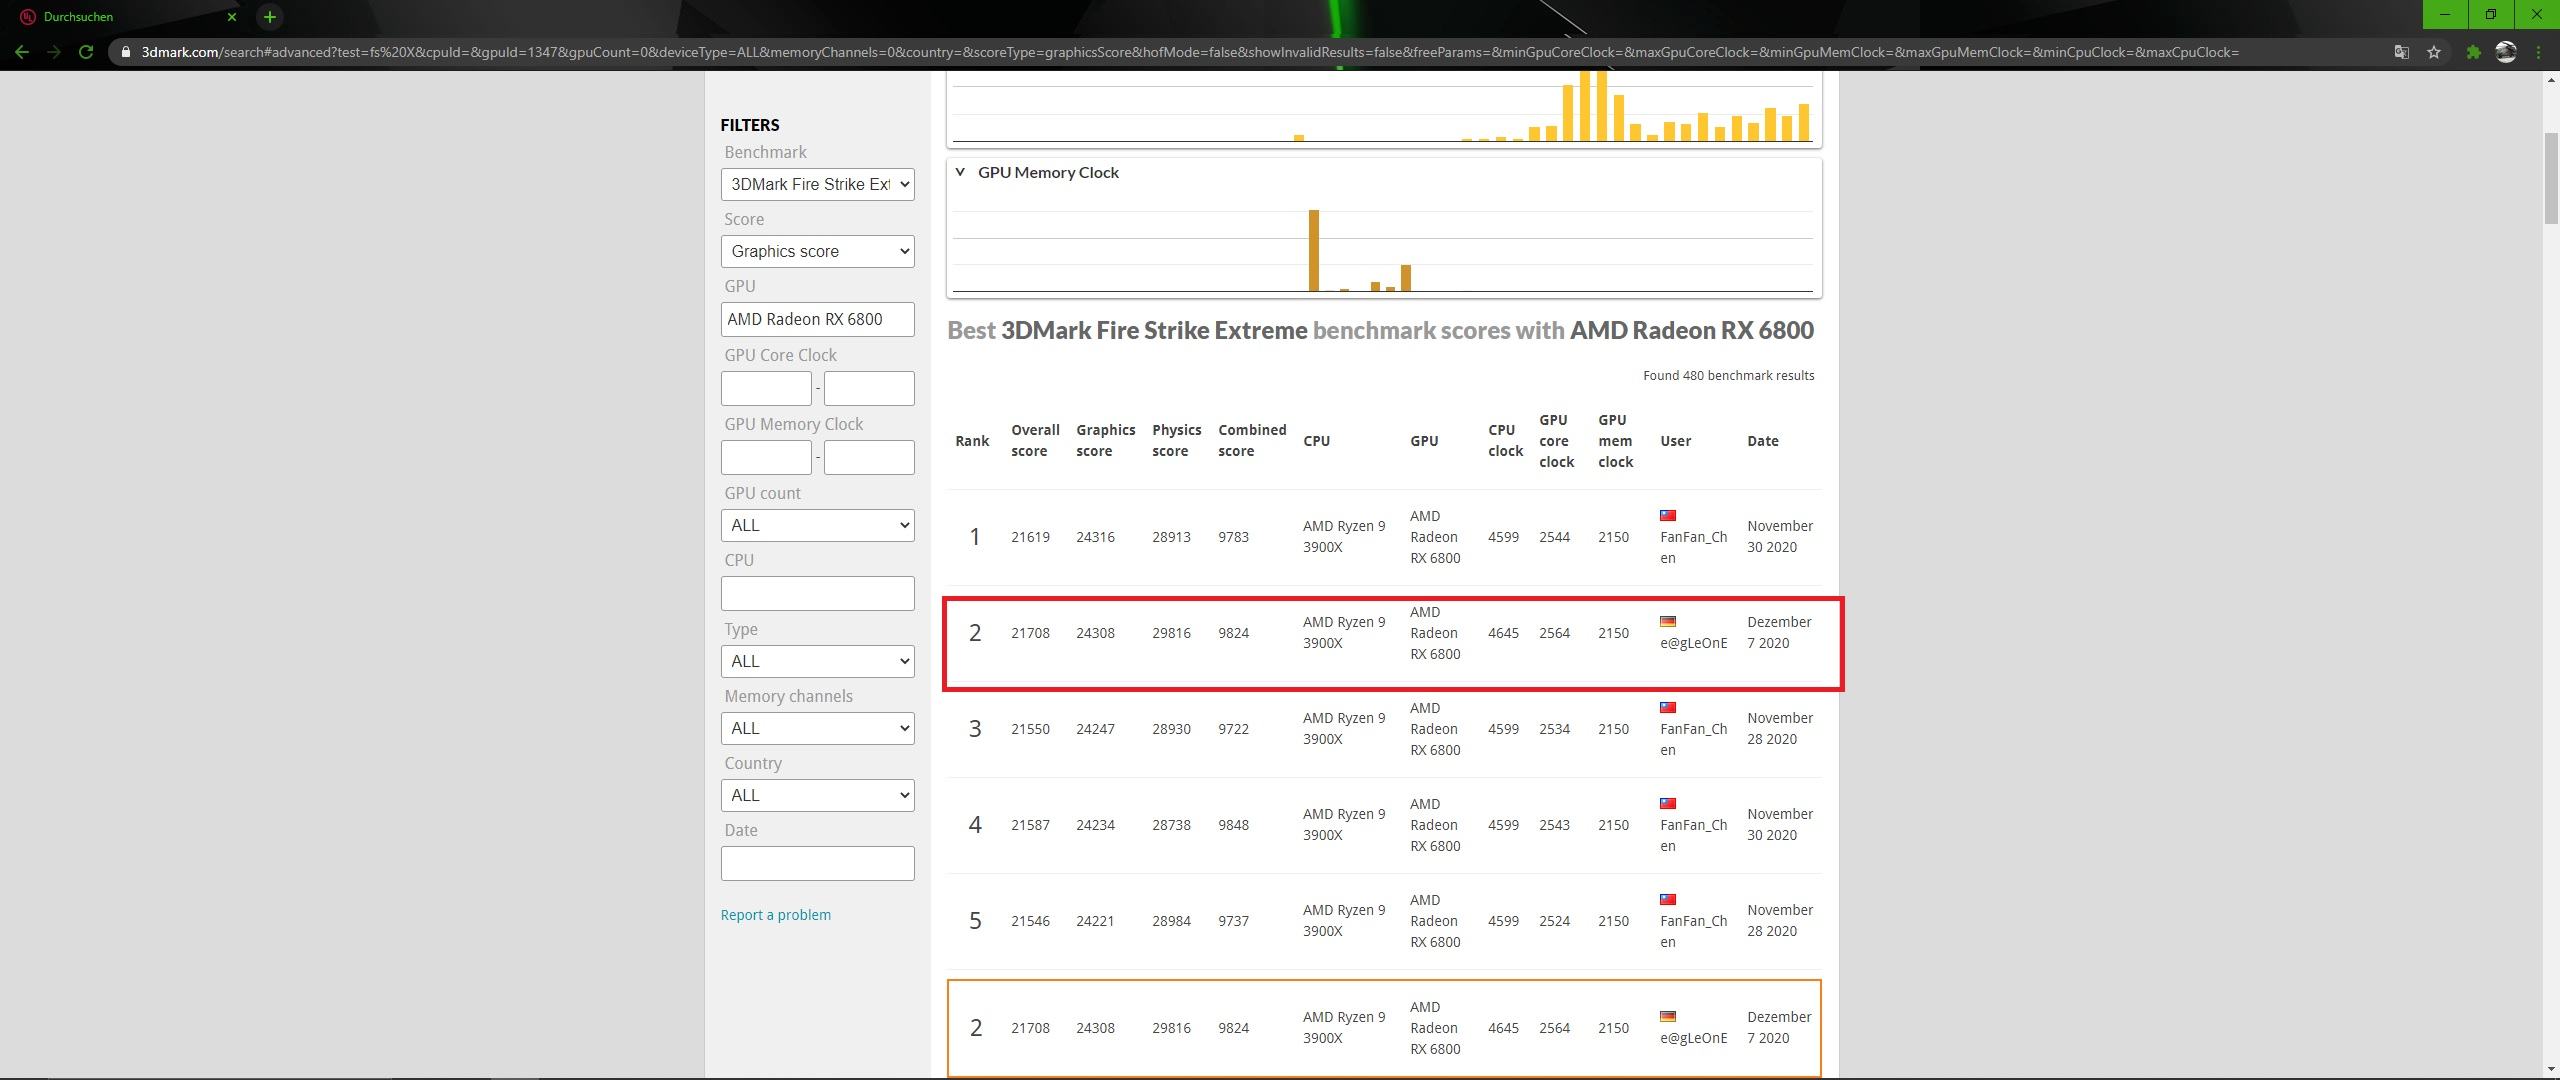Click GPU core clock 2524 in rank 5 row
2560x1080 pixels.
[x=1554, y=921]
